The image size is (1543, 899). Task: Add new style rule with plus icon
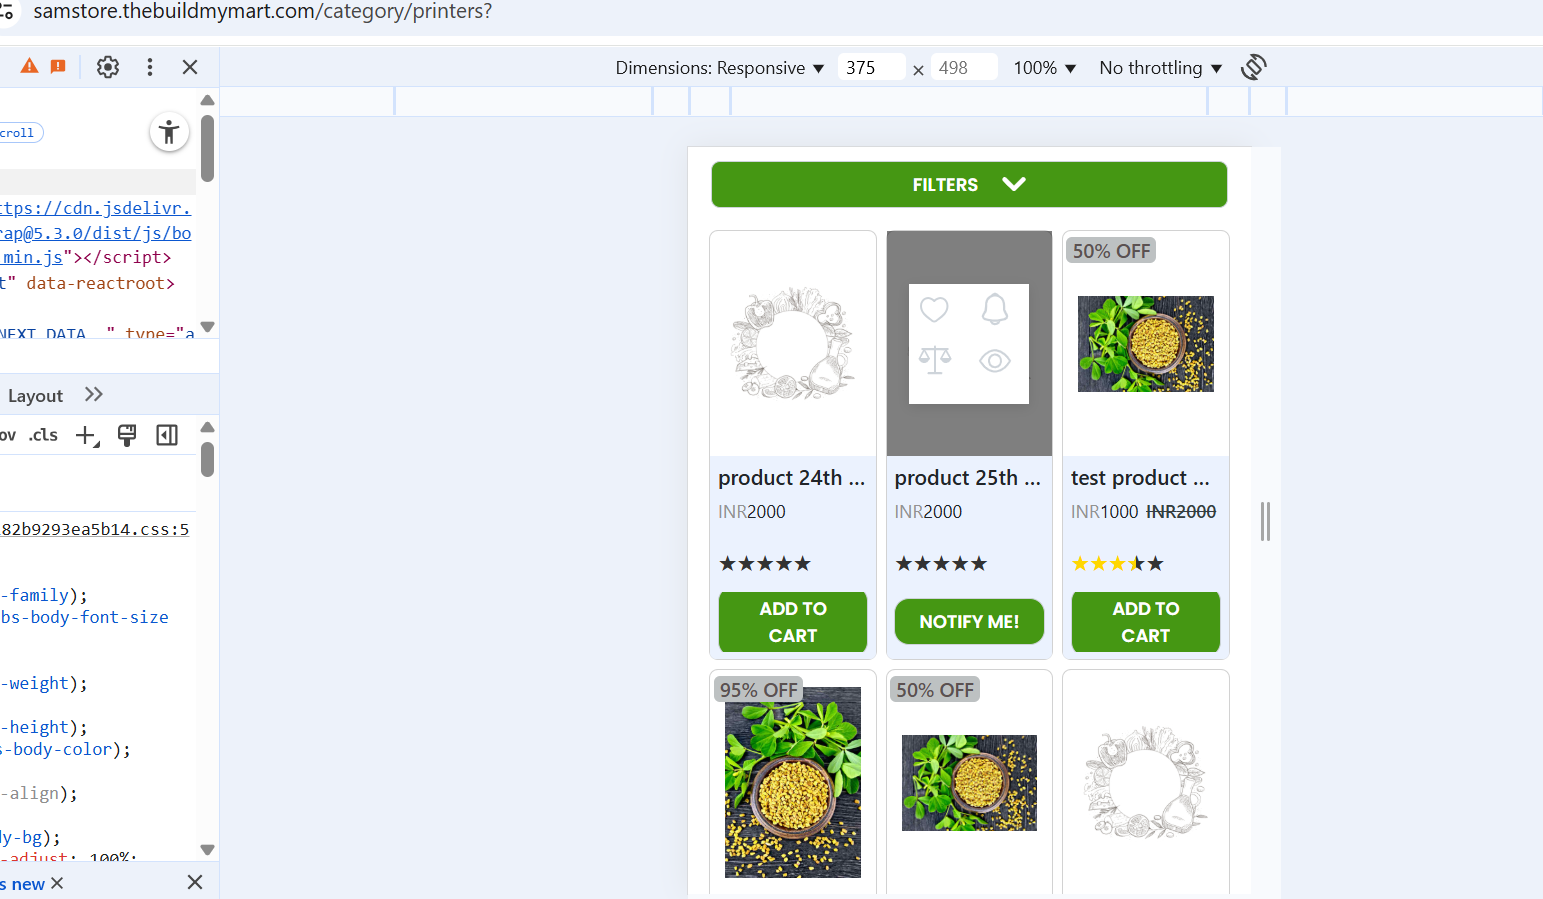point(88,436)
